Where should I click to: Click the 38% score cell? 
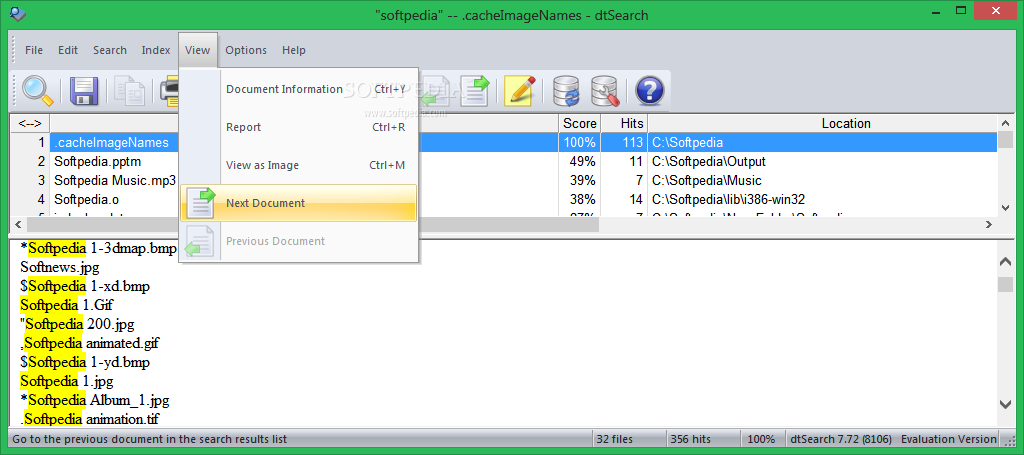[x=580, y=199]
